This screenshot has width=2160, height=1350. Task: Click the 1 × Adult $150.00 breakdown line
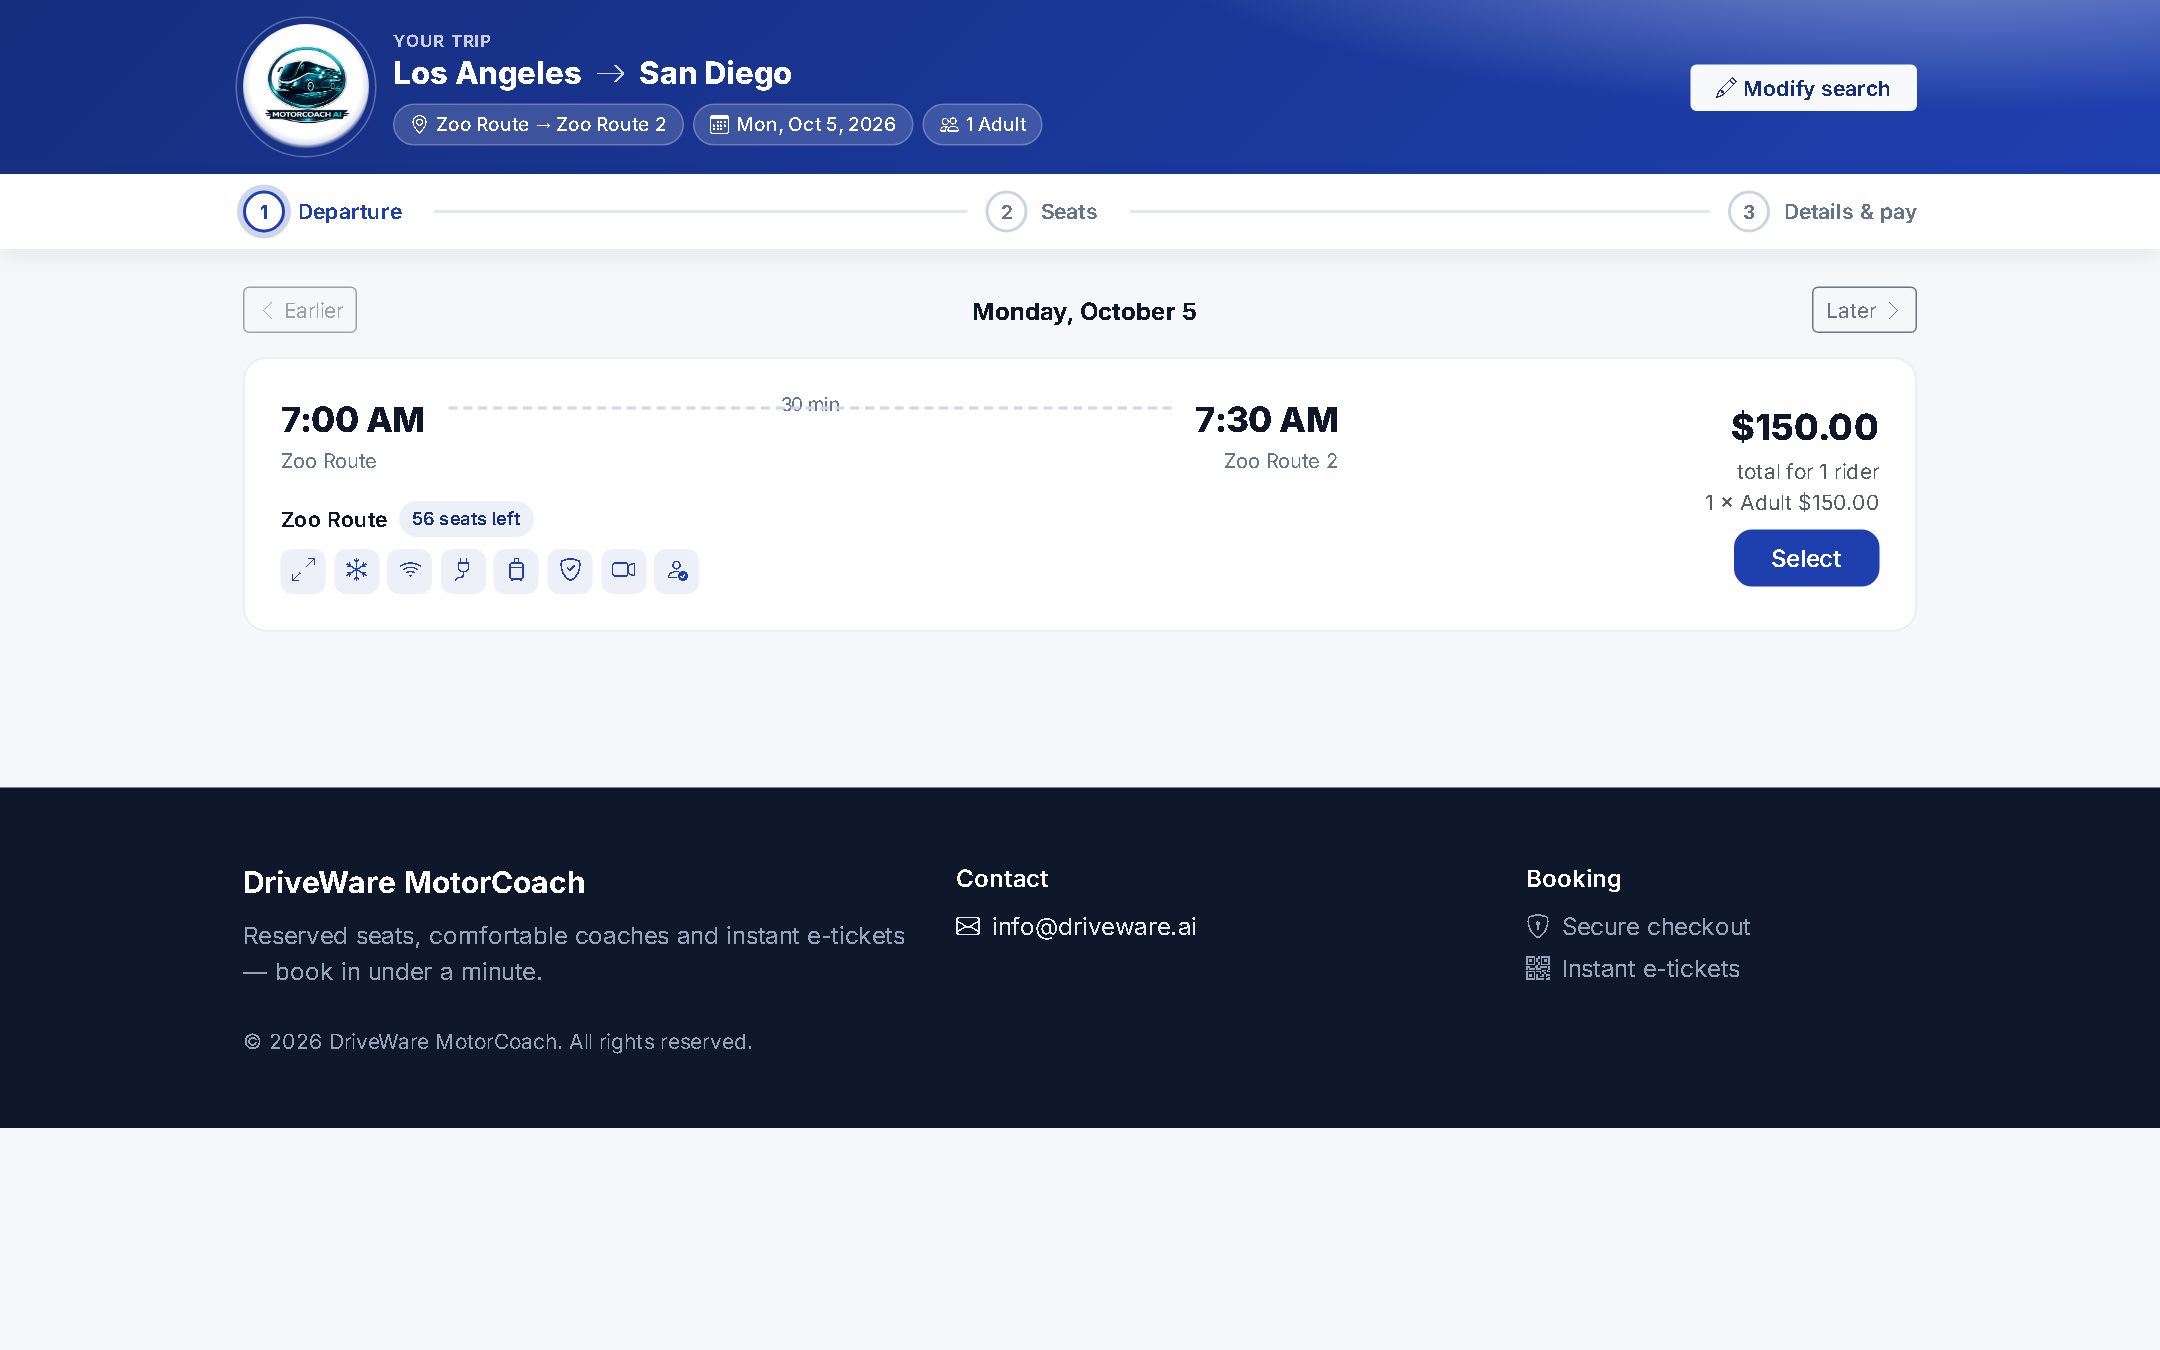tap(1791, 502)
